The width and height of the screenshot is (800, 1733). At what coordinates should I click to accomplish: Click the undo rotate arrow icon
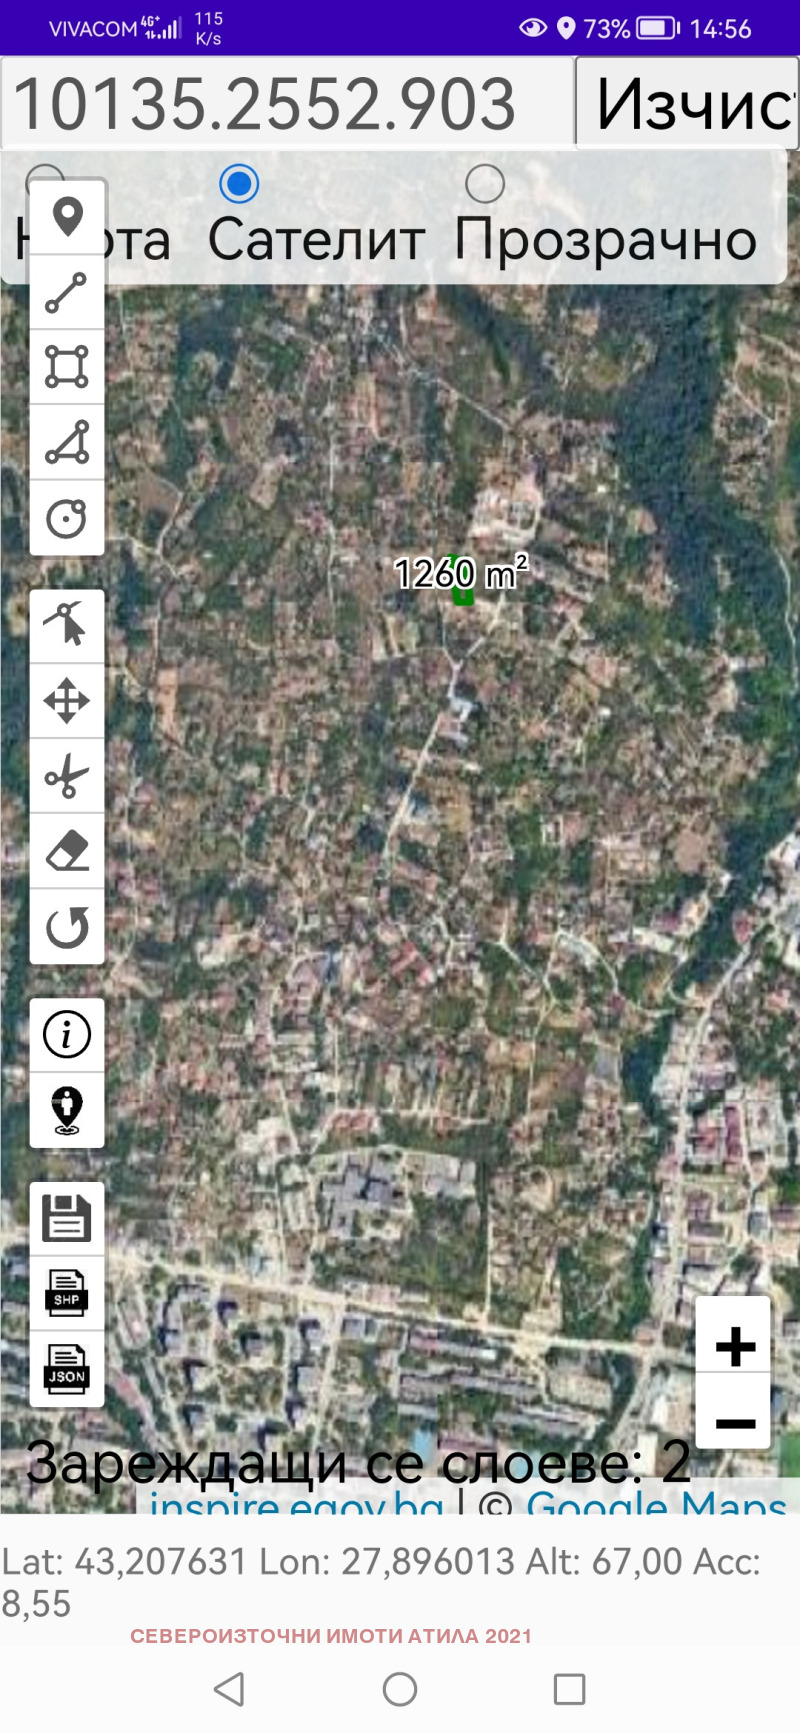click(x=67, y=927)
